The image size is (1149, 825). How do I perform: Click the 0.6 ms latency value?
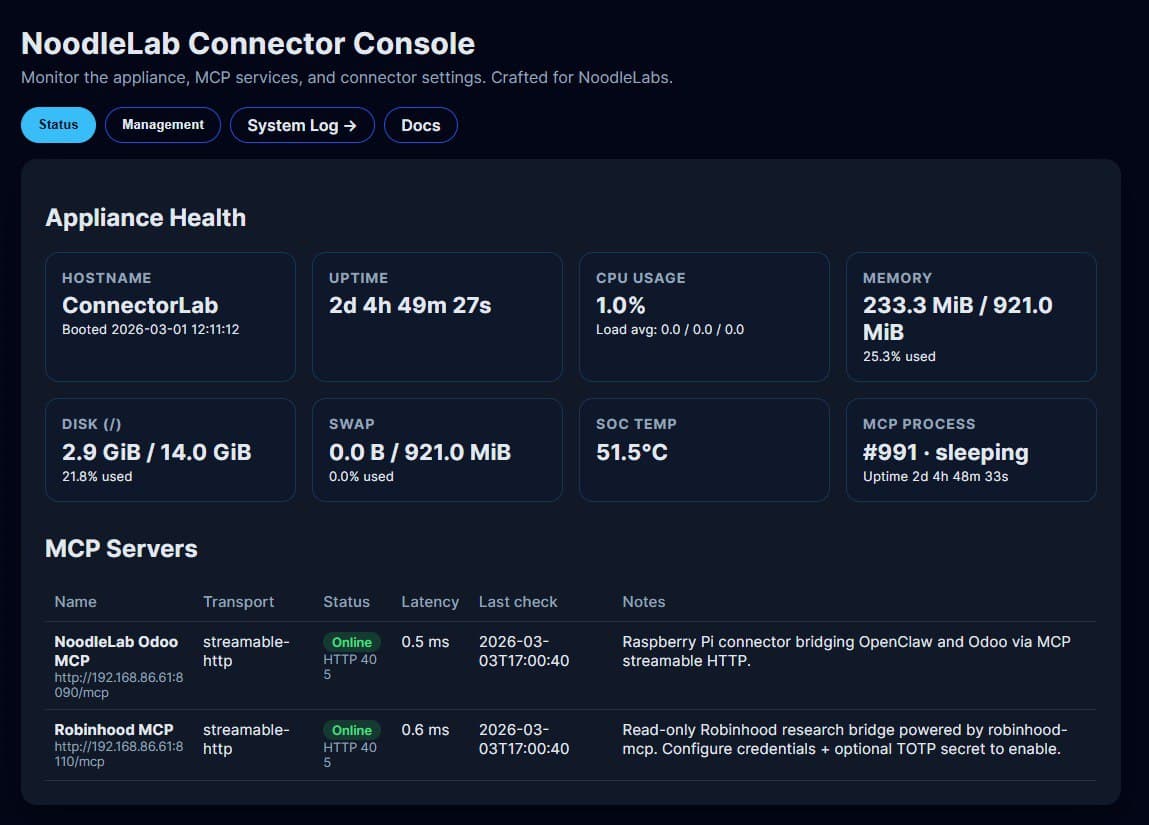tap(425, 730)
